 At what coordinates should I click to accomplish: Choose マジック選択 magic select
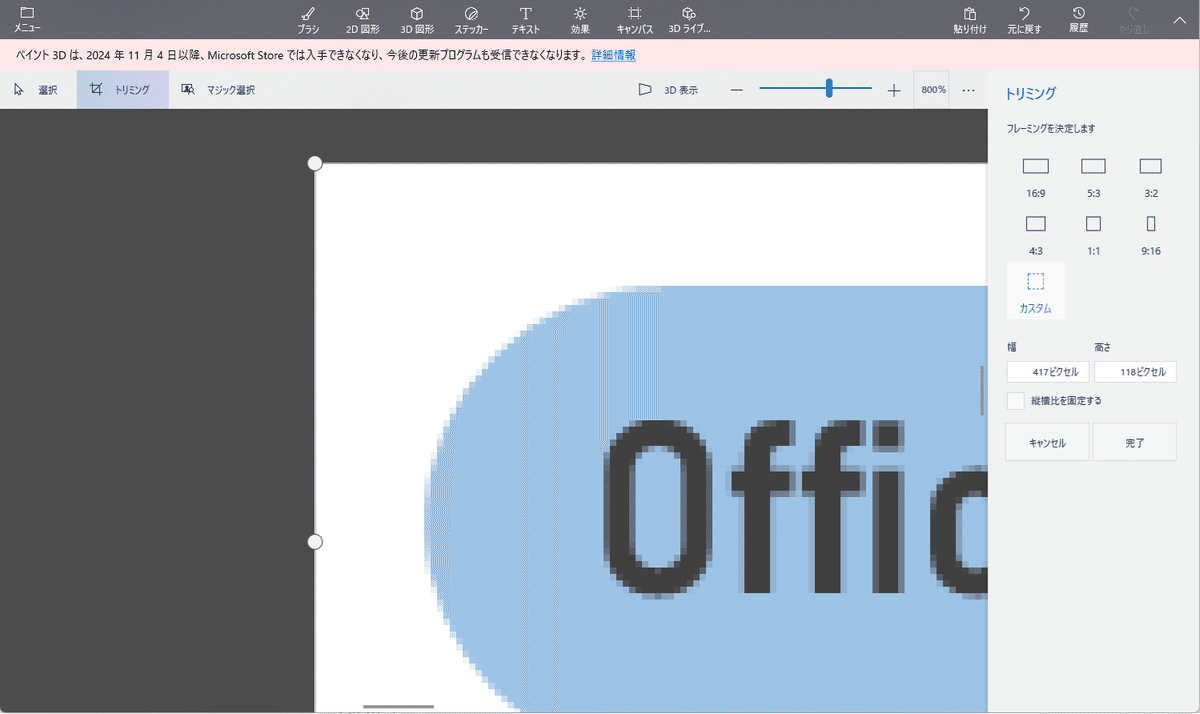click(x=219, y=90)
